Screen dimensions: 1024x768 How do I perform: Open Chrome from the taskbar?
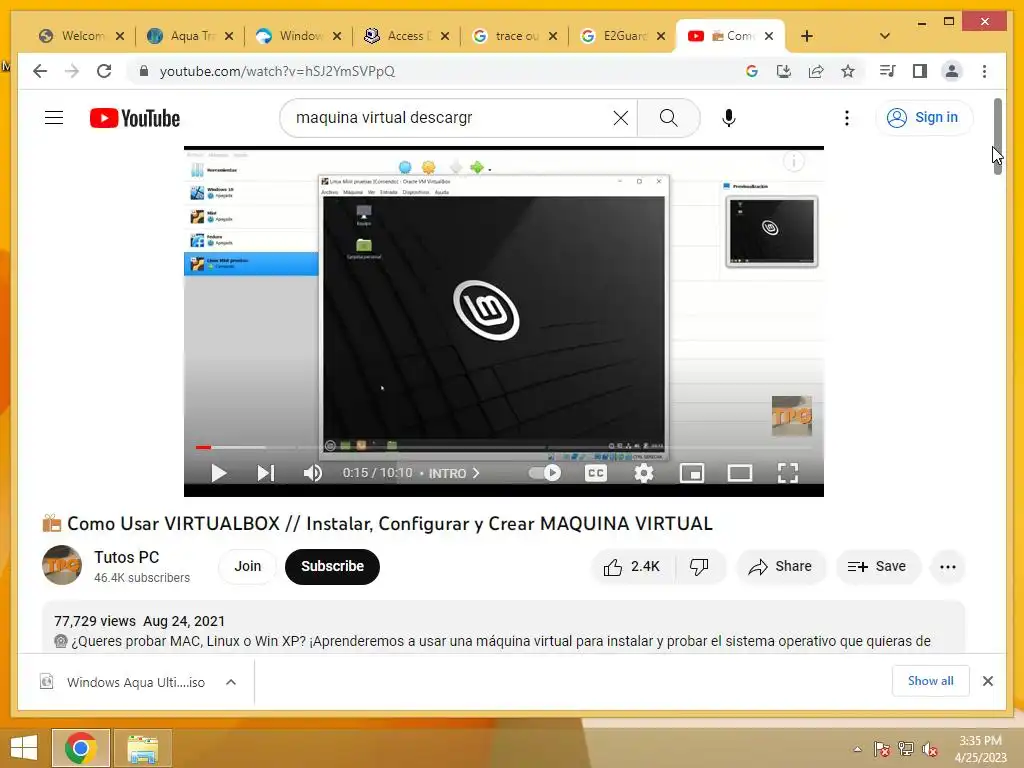click(x=81, y=748)
